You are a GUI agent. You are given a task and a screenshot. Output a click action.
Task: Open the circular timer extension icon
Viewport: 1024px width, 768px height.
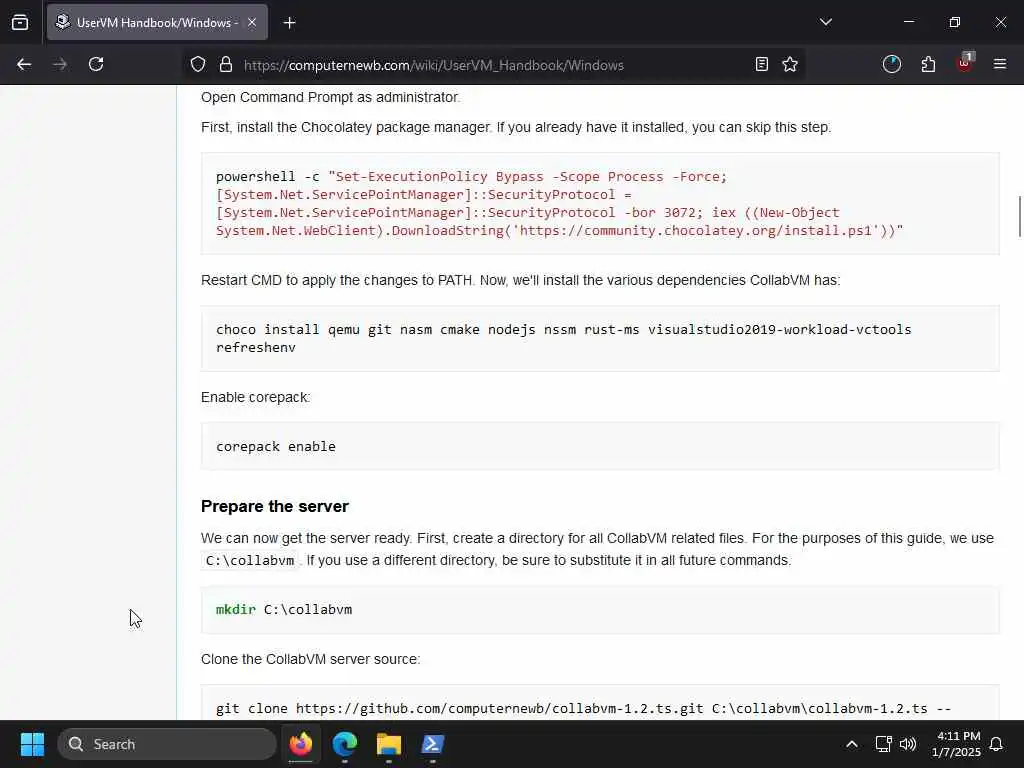point(892,64)
